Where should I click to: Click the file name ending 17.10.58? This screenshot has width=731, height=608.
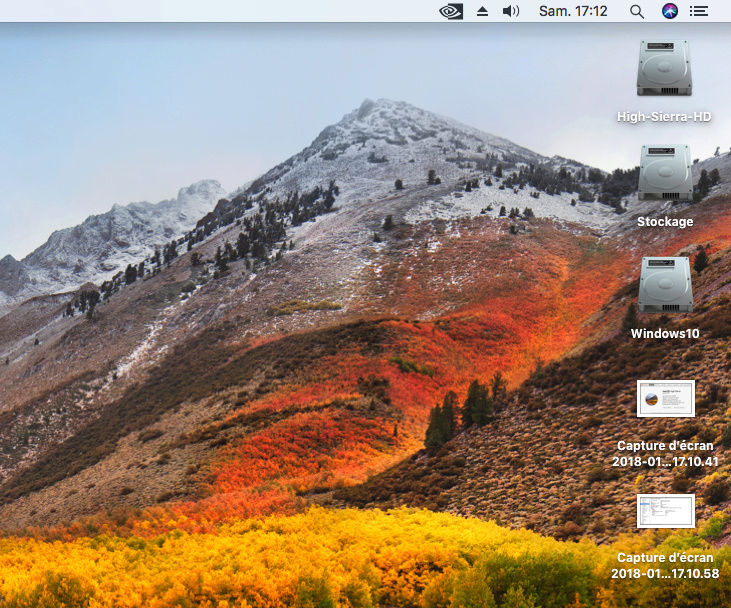[665, 566]
